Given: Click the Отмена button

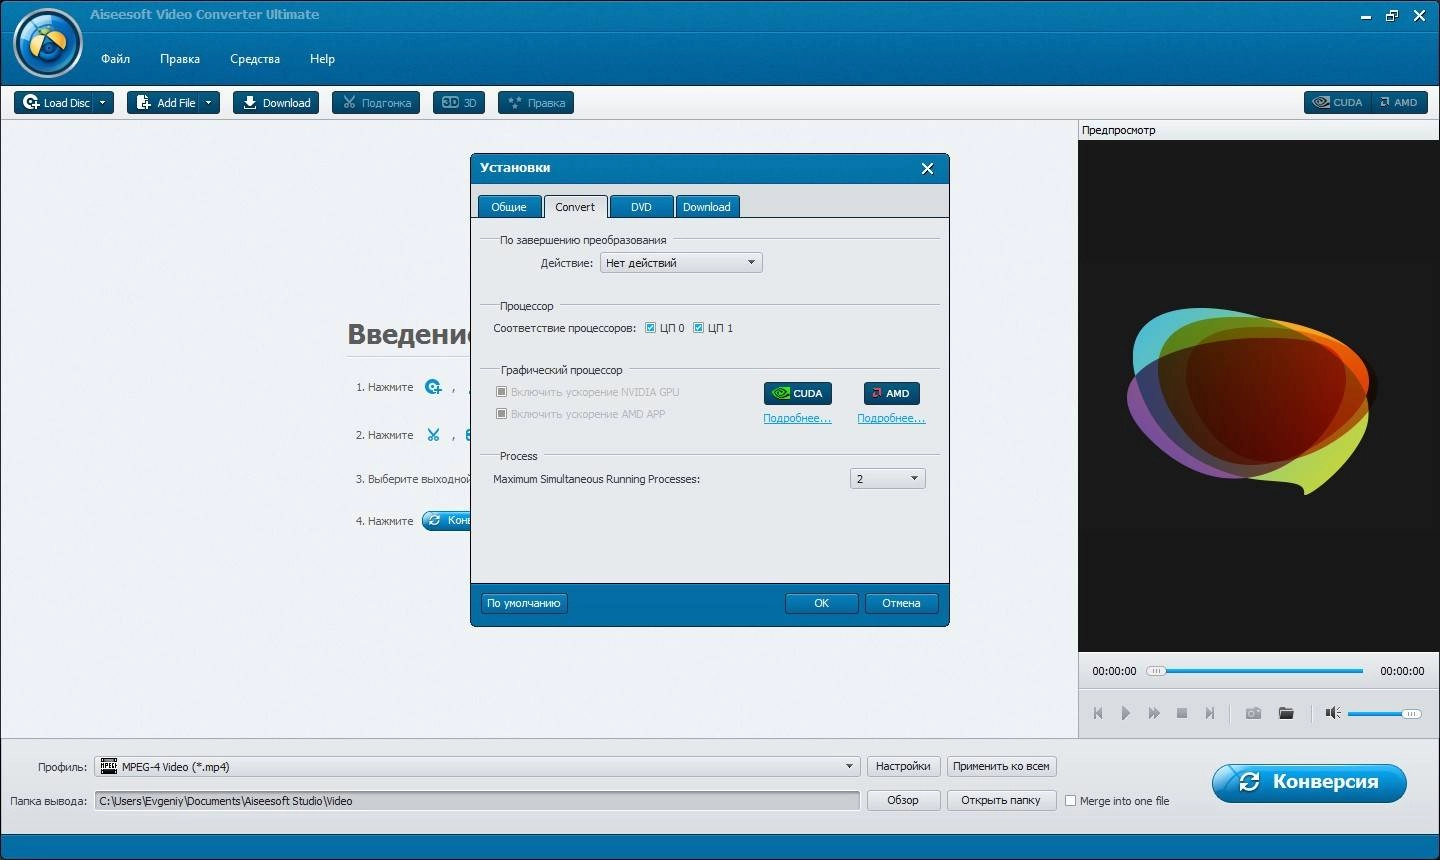Looking at the screenshot, I should [x=901, y=603].
